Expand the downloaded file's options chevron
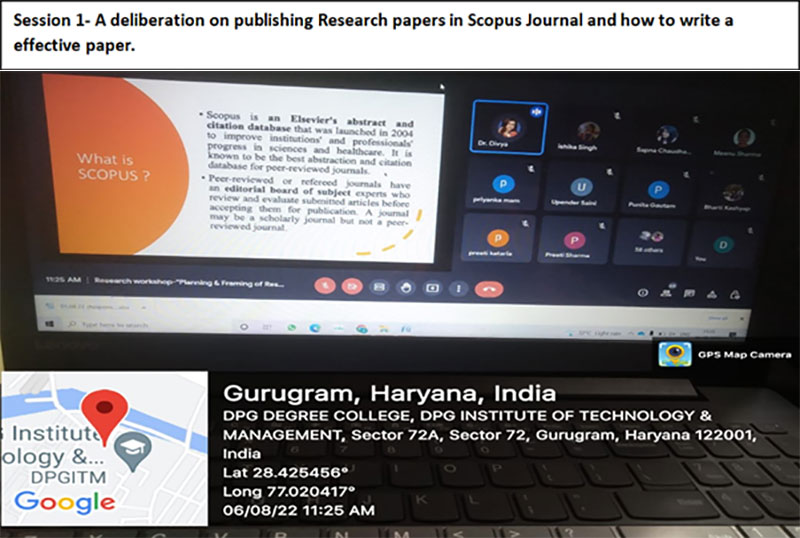This screenshot has height=538, width=800. (x=143, y=308)
